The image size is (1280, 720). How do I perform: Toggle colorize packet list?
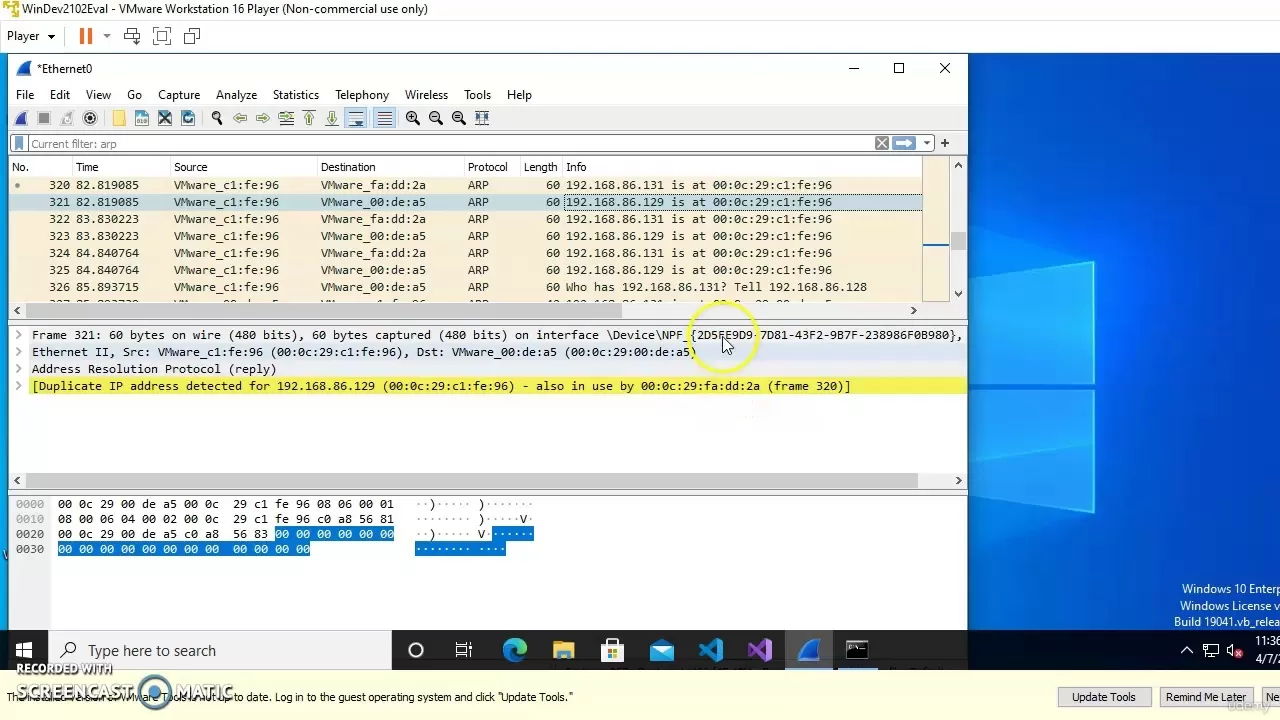[384, 117]
